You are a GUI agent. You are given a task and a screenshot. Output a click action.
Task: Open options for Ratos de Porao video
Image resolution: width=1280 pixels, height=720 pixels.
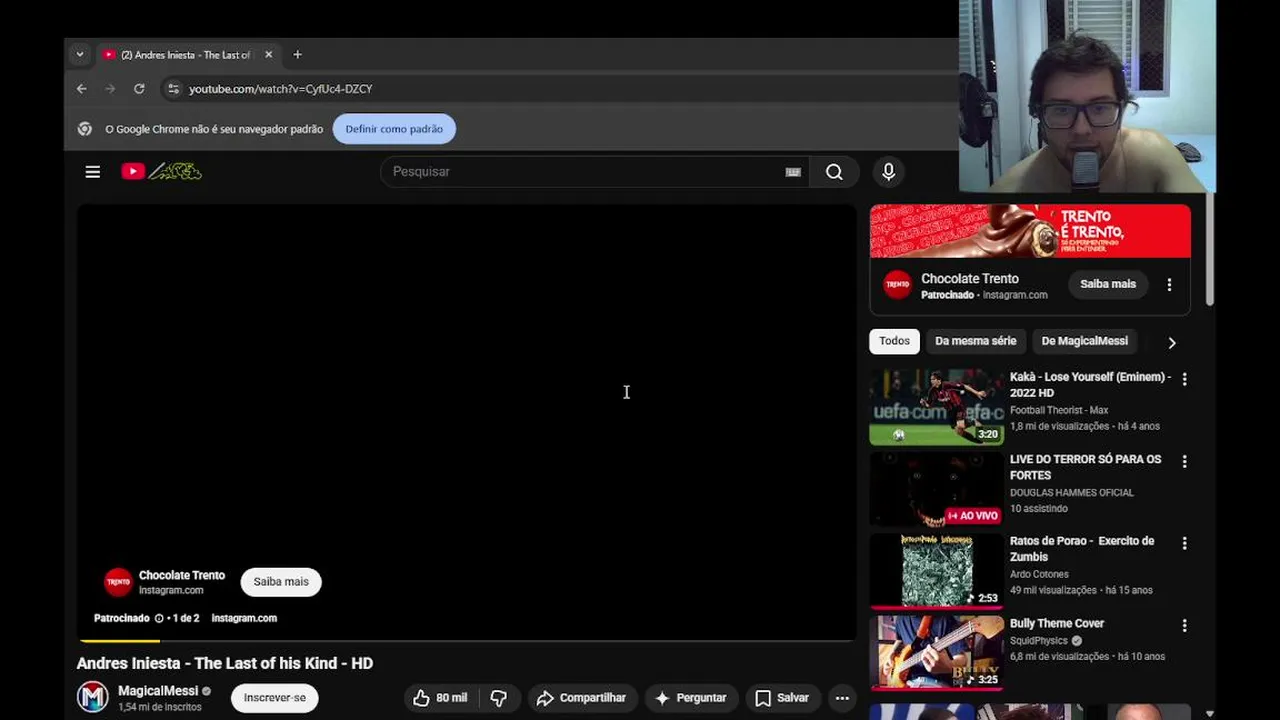pos(1184,544)
